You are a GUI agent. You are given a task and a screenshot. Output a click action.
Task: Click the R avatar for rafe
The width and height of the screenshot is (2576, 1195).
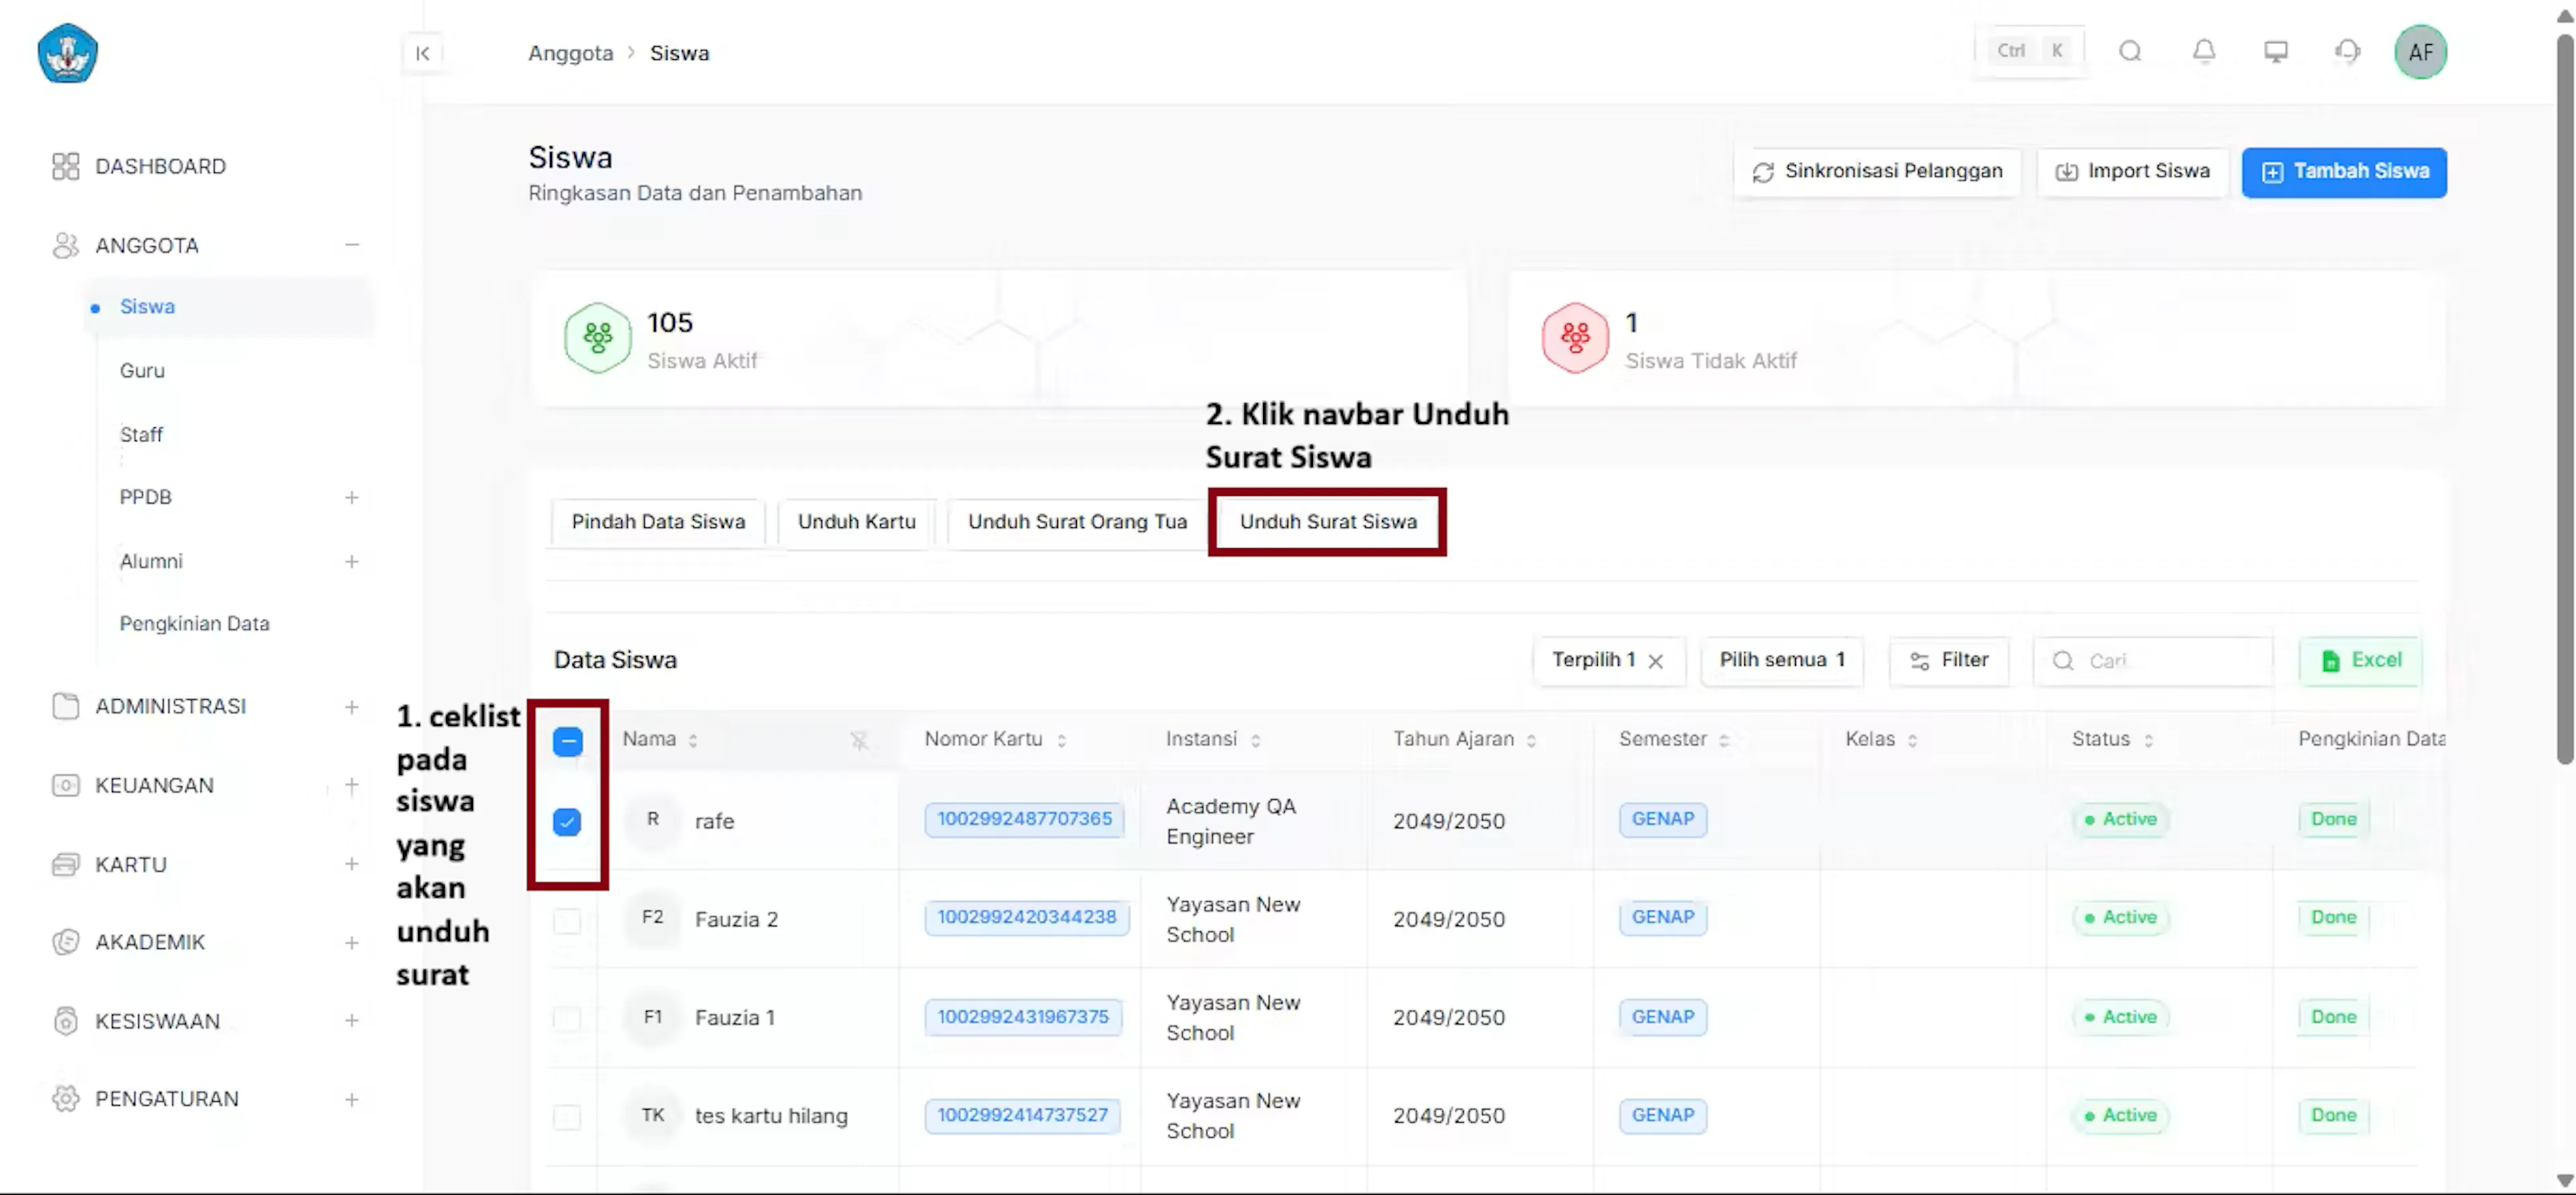(x=652, y=820)
